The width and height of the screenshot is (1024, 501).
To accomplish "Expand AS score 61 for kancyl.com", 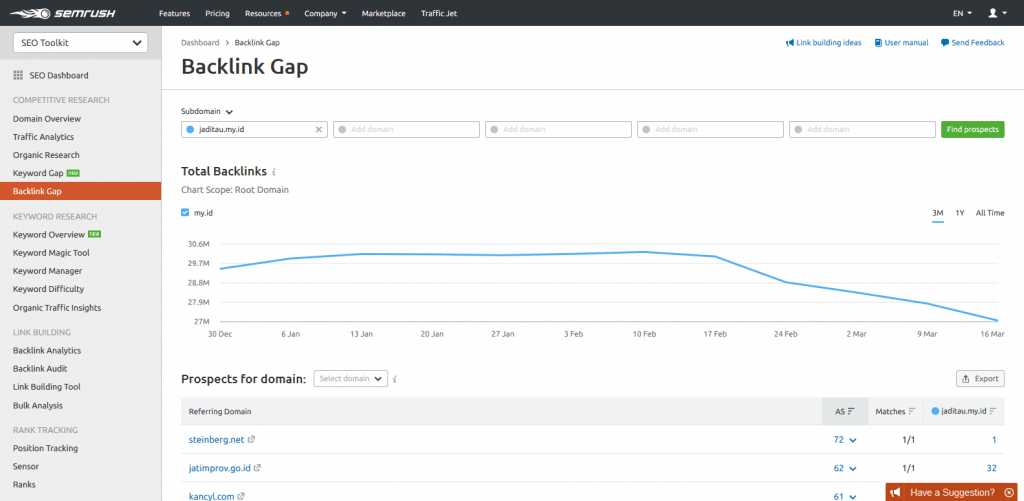I will pos(844,496).
